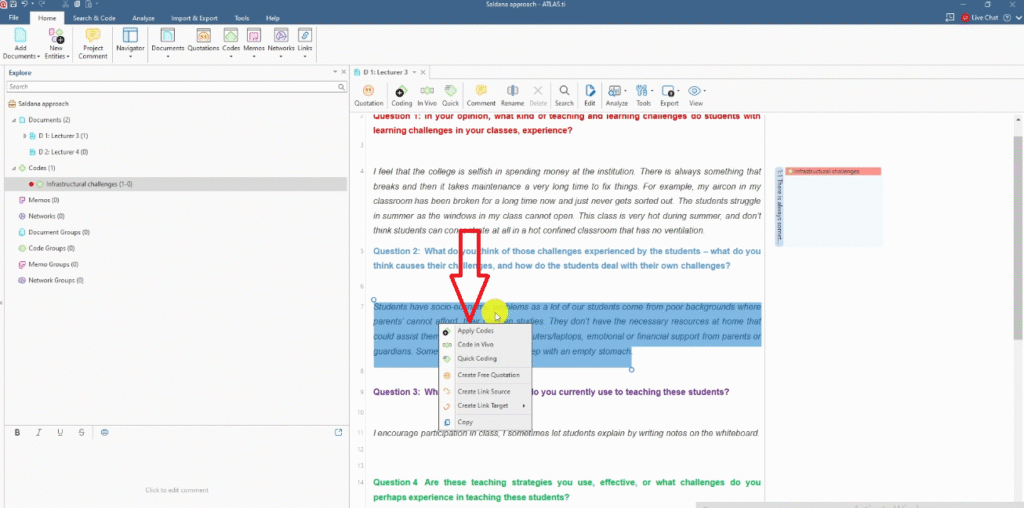This screenshot has width=1024, height=508.
Task: Open Live Chat in the title bar
Action: click(x=983, y=18)
